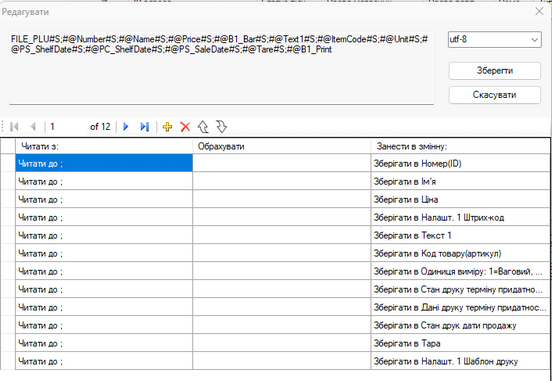This screenshot has width=552, height=381.
Task: Open the utf-8 encoding dropdown
Action: pos(495,39)
